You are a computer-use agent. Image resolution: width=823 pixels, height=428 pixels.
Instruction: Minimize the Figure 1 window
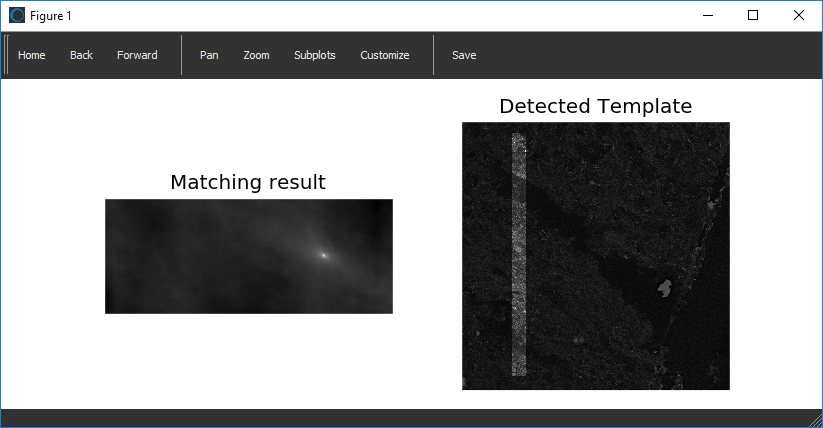[x=707, y=16]
